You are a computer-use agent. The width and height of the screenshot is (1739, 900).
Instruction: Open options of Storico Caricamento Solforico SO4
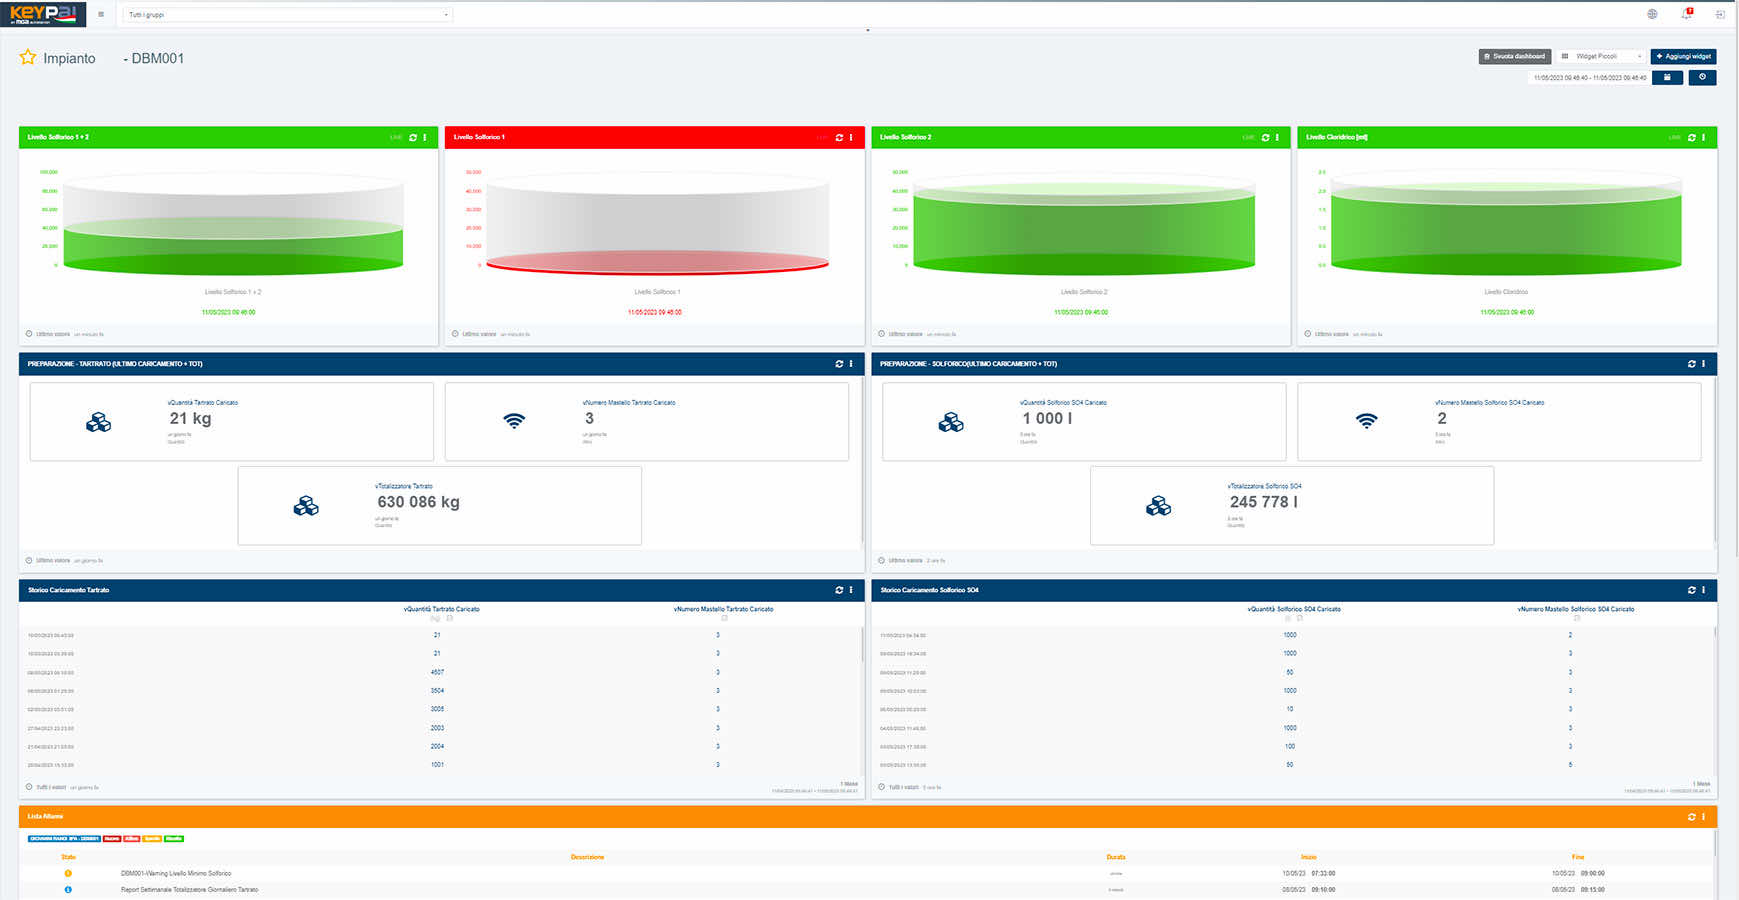coord(1703,590)
